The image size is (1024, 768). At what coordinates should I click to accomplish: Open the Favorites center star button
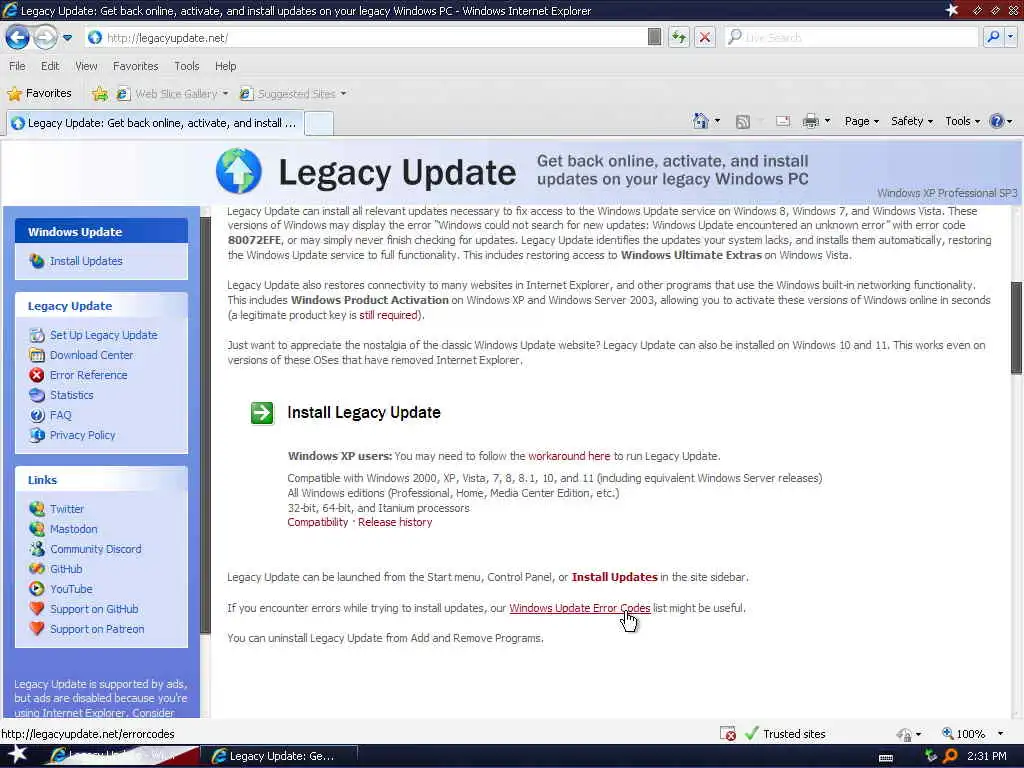coord(39,93)
